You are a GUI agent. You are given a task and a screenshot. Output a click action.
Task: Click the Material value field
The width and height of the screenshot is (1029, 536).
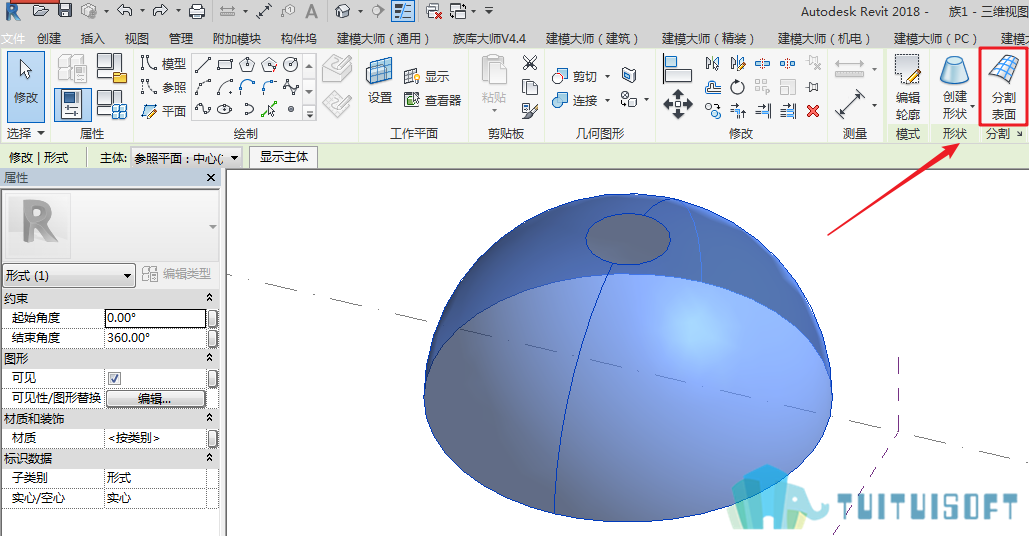156,438
